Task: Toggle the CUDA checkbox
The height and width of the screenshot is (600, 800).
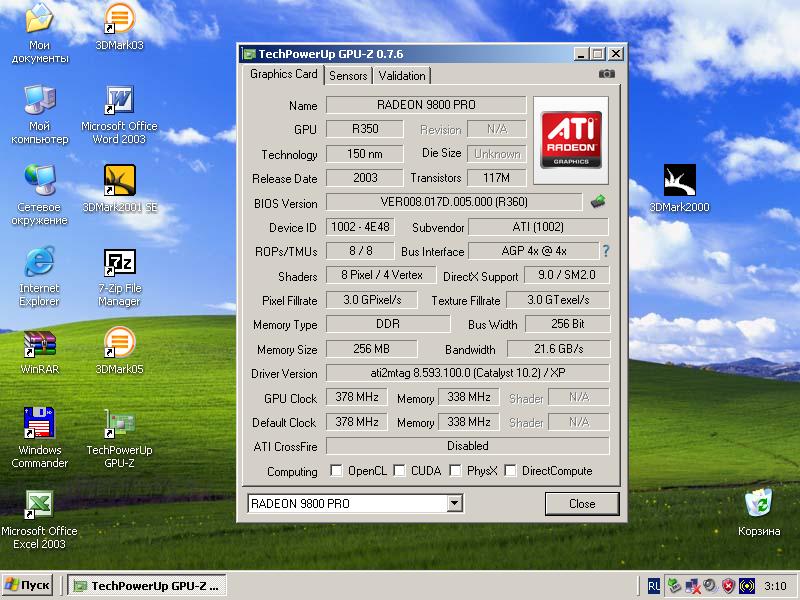Action: coord(399,470)
